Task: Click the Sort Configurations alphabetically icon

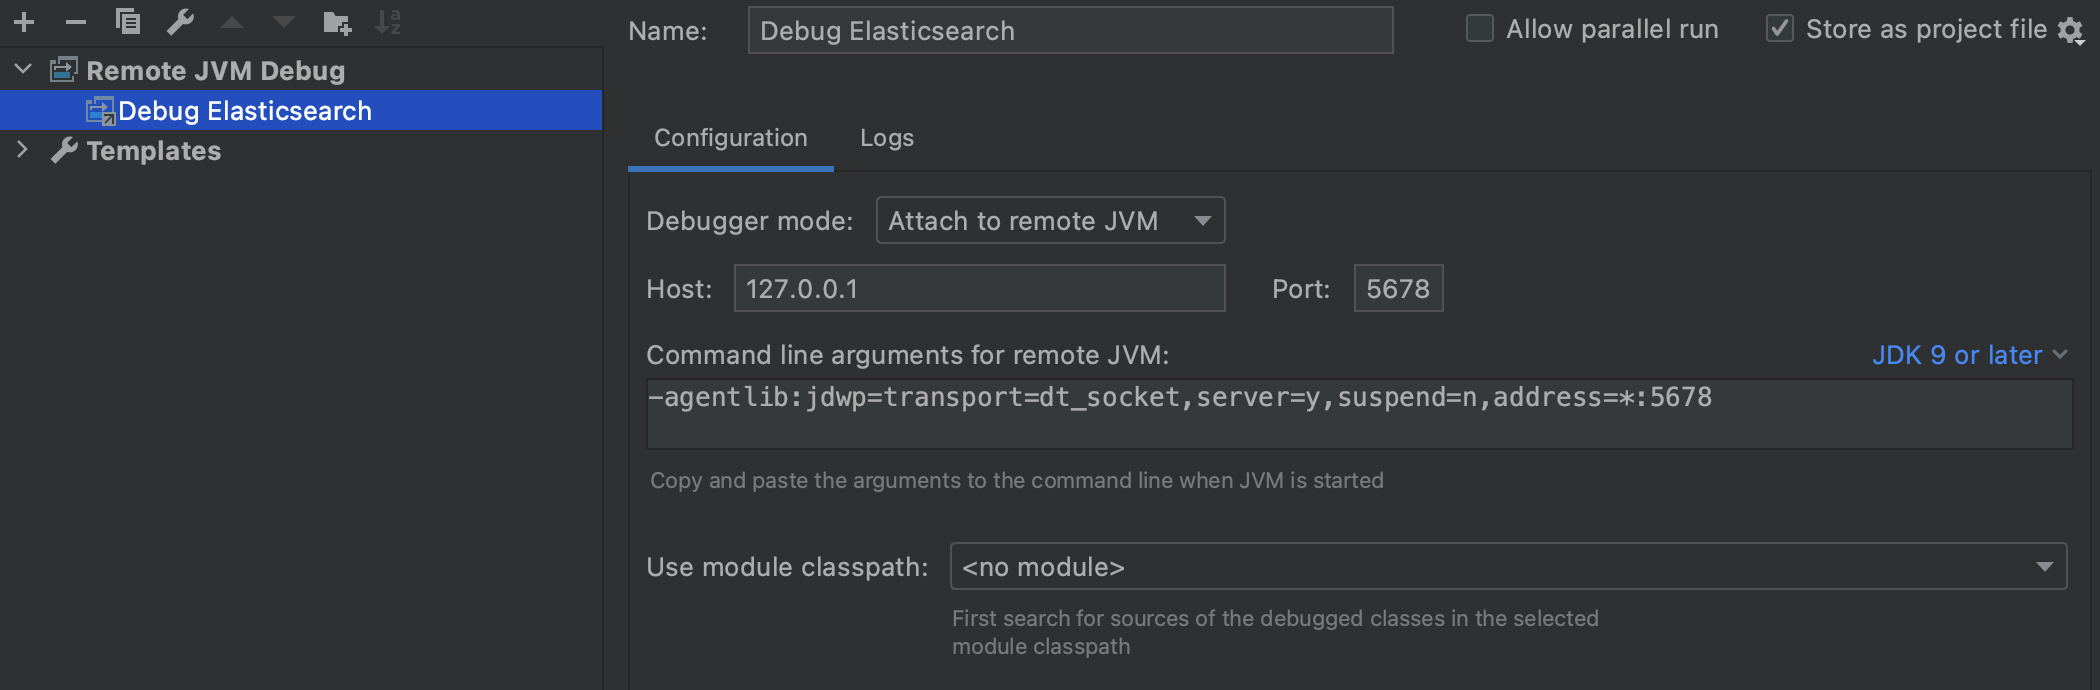Action: click(x=388, y=22)
